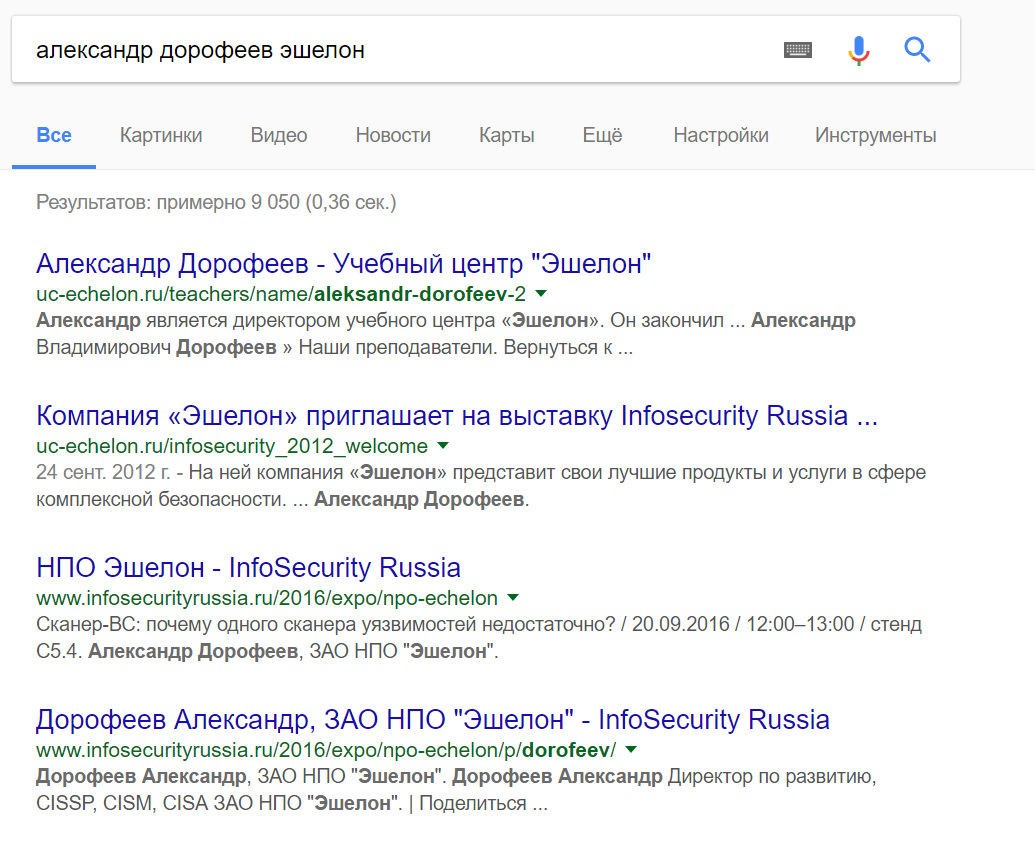Open the on-screen keyboard input tool
1035x854 pixels.
coord(797,49)
